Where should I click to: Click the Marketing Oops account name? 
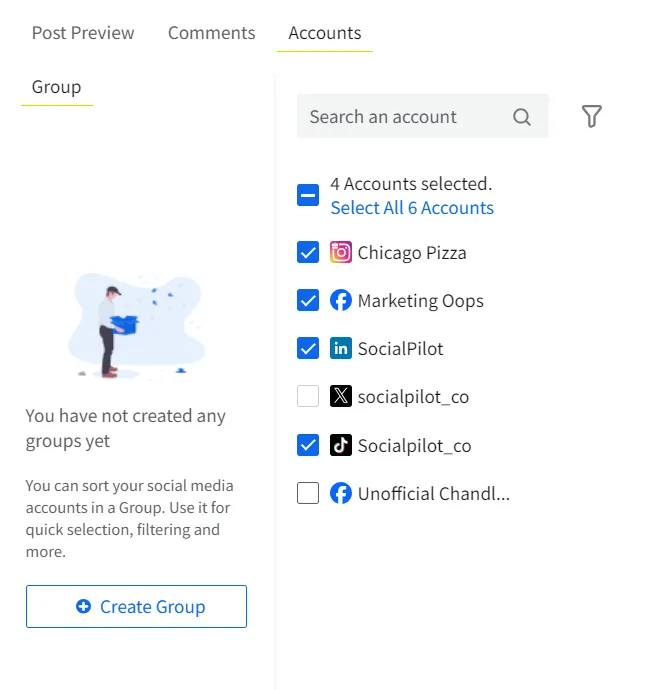[x=420, y=301]
